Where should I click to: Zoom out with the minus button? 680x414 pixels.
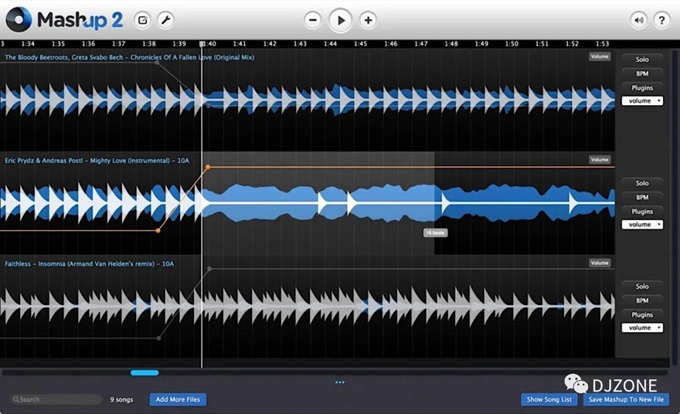pos(313,20)
